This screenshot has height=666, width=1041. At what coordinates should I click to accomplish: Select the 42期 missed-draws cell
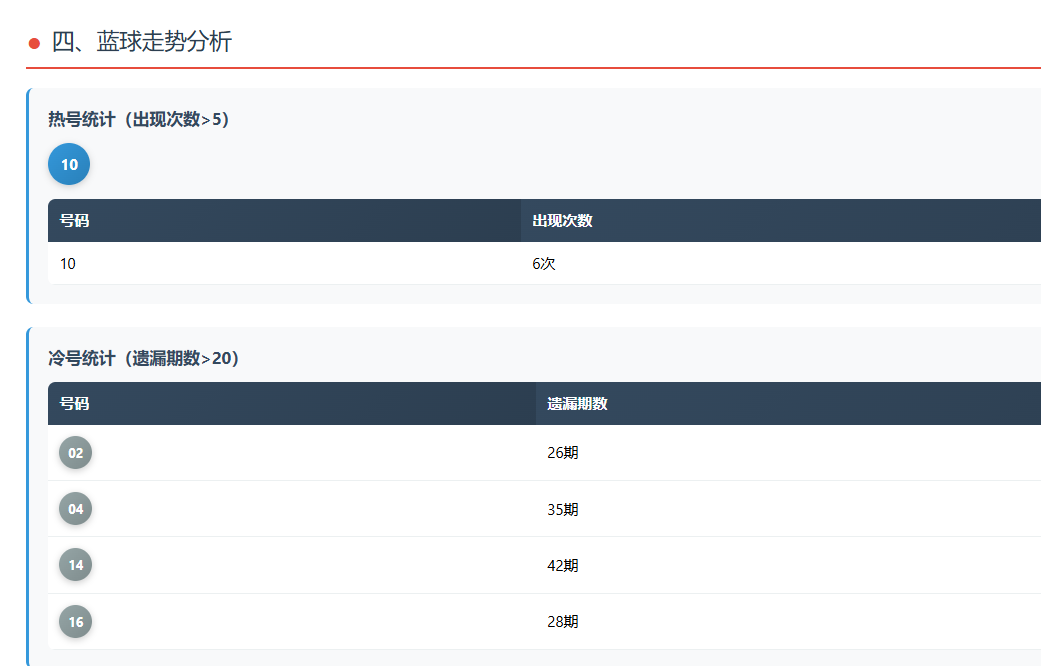click(562, 565)
